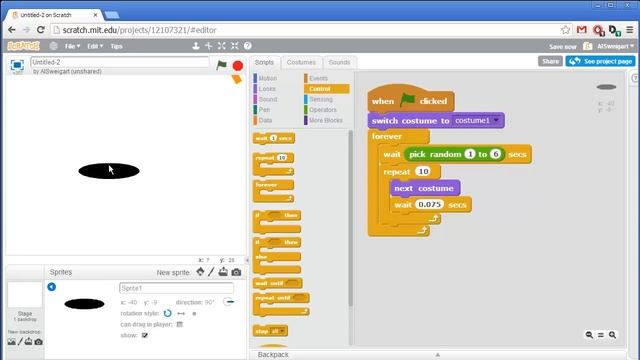Screen dimensions: 640x360
Task: Select the Grow sprite tool
Action: (x=222, y=46)
